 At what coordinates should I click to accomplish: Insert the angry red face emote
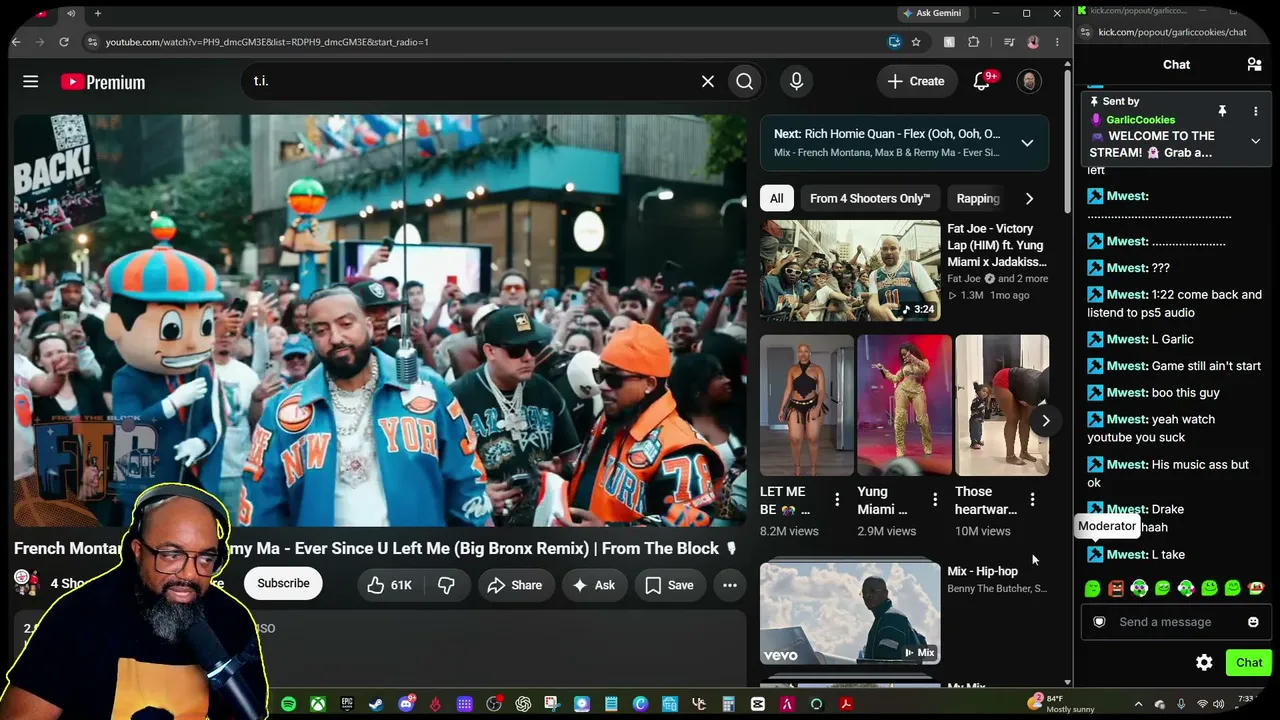1115,589
